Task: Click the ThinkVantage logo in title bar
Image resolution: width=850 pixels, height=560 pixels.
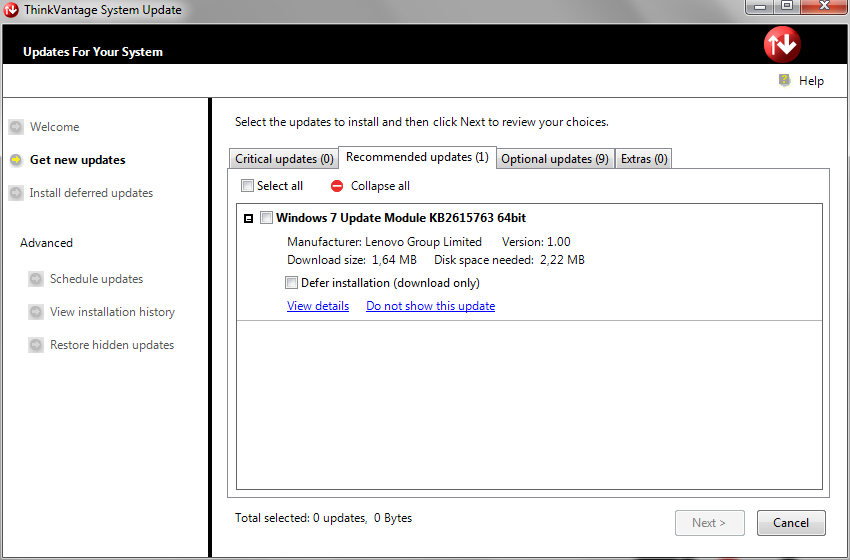Action: (x=11, y=10)
